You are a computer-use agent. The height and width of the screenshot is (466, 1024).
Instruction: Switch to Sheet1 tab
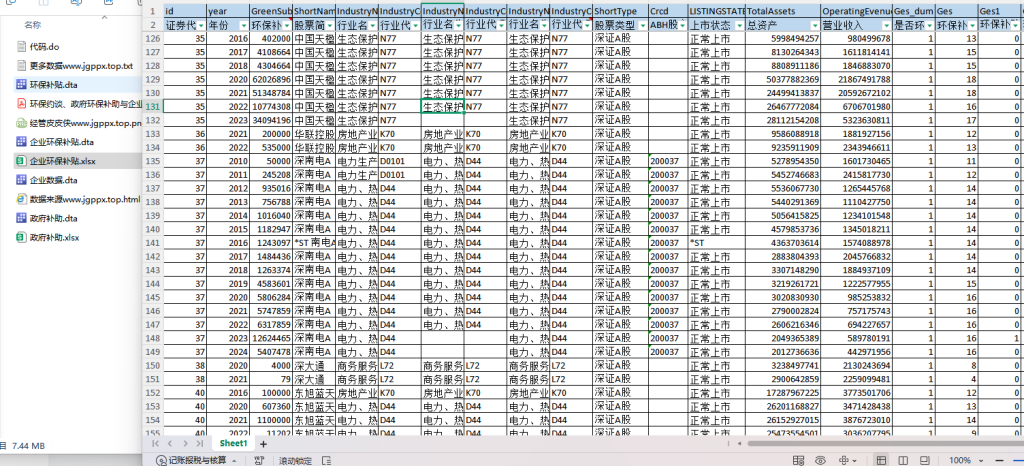[x=233, y=444]
